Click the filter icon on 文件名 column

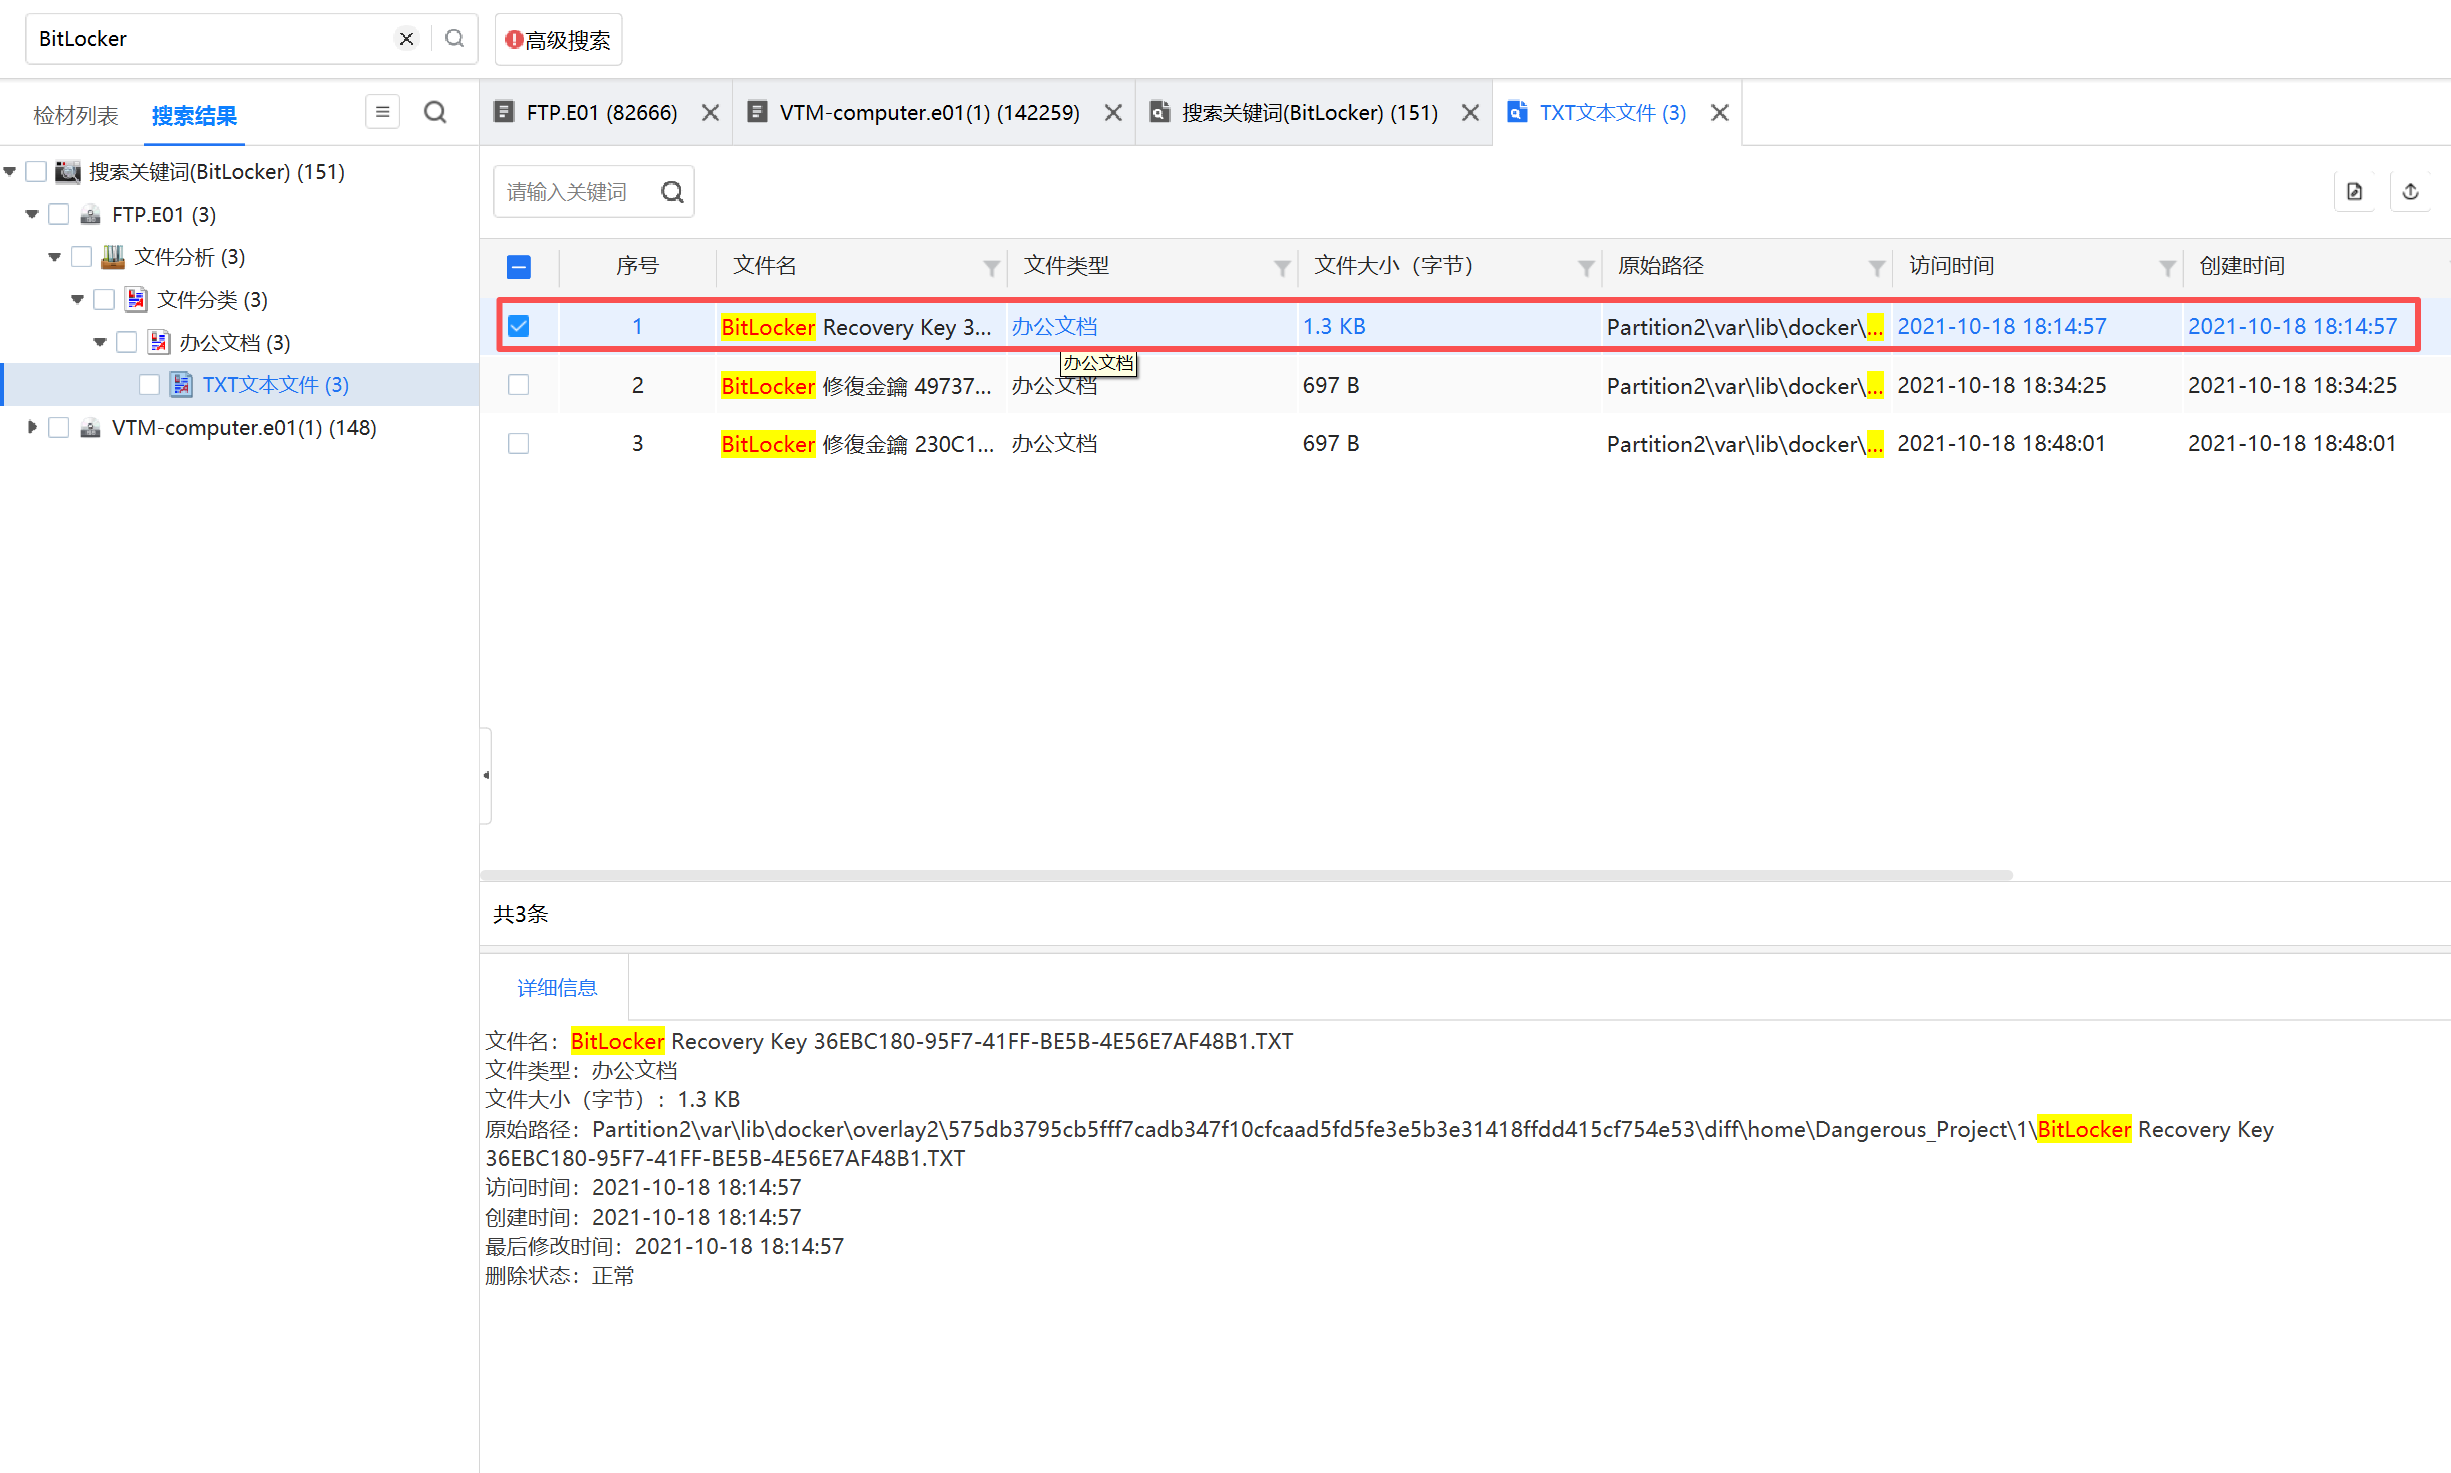991,267
